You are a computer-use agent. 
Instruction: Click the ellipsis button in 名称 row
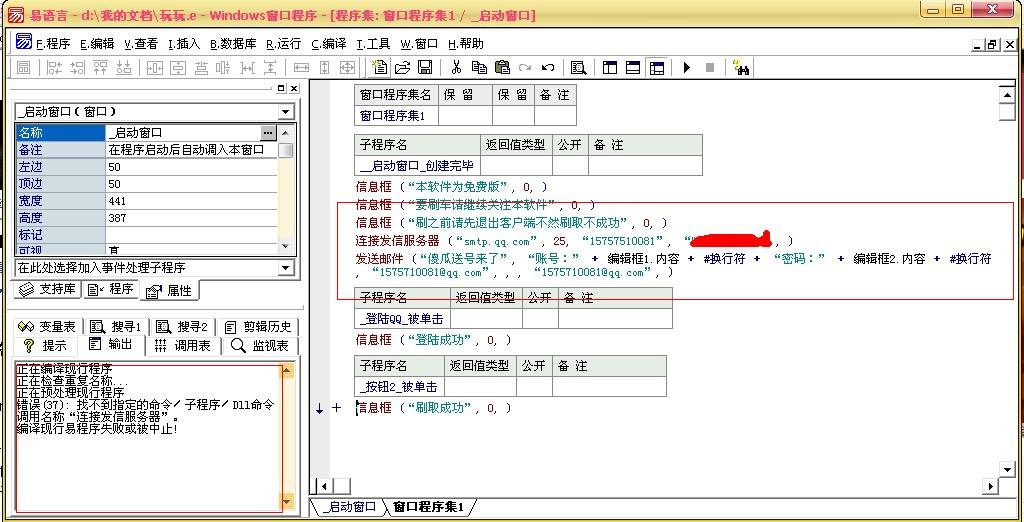(268, 133)
